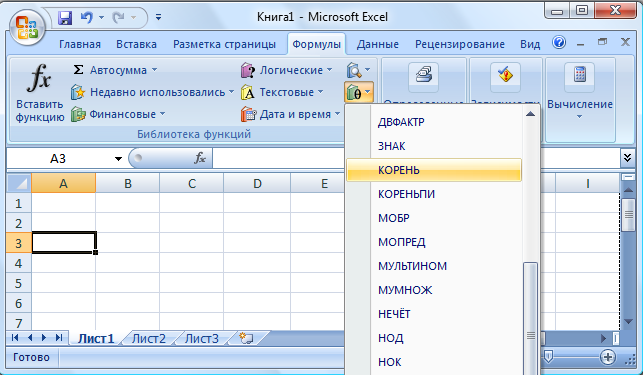Image resolution: width=643 pixels, height=375 pixels.
Task: Customize the Quick Access Toolbar dropdown
Action: pos(158,17)
